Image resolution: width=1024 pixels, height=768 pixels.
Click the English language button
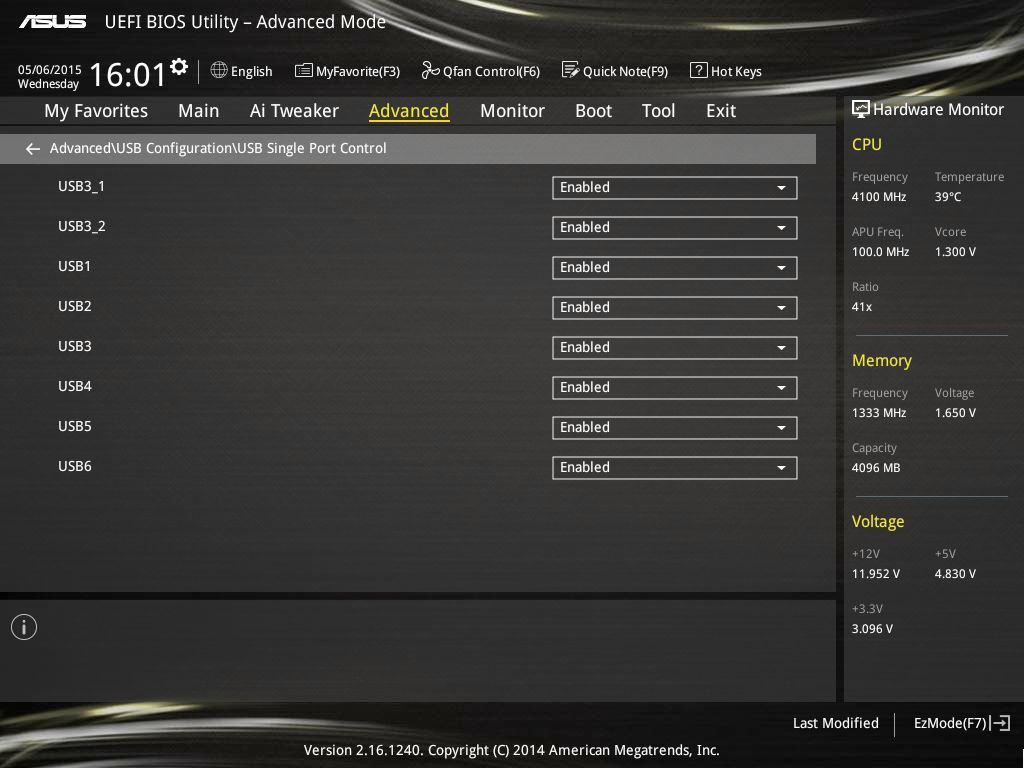(251, 71)
